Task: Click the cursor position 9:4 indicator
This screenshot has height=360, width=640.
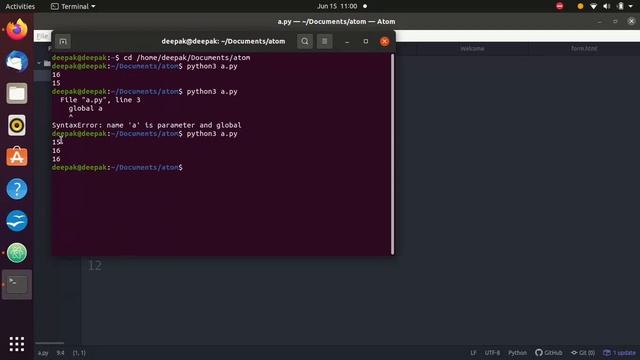Action: pos(60,353)
